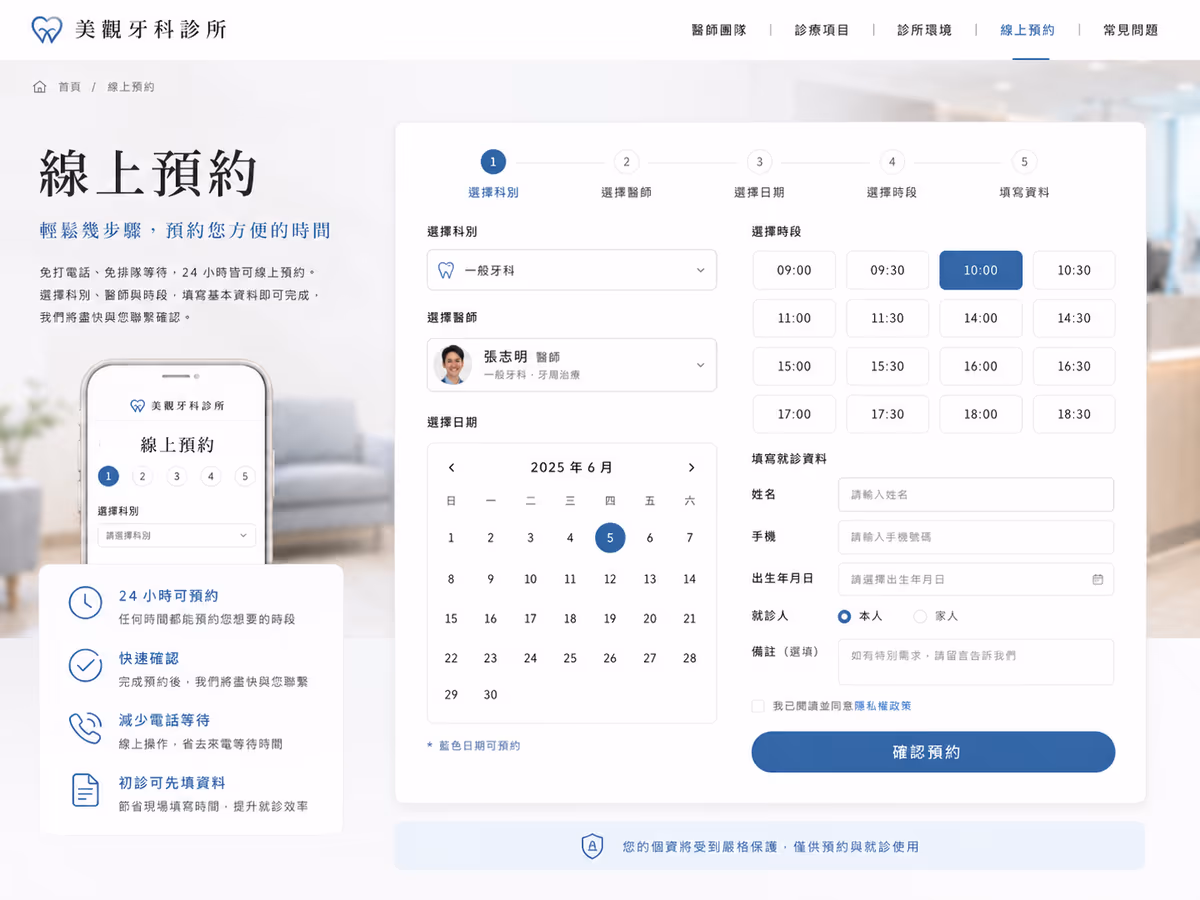This screenshot has height=900, width=1200.
Task: Go to previous month in calendar
Action: (x=451, y=468)
